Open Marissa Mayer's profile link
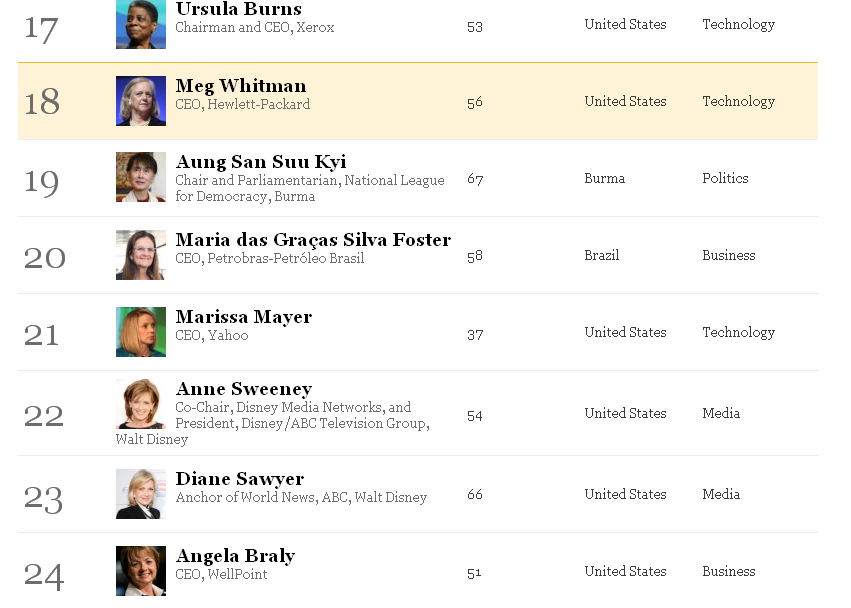 (244, 317)
